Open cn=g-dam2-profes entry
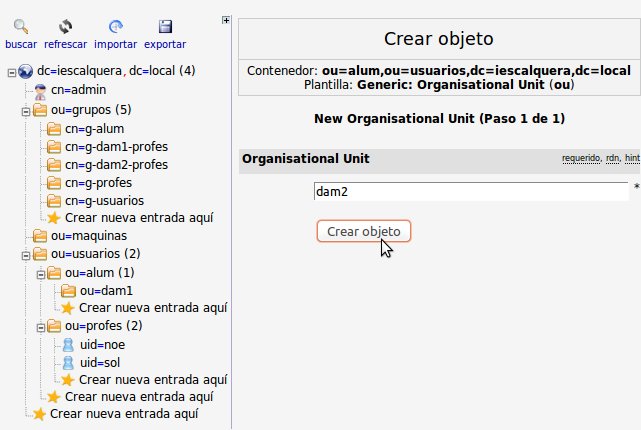 pyautogui.click(x=117, y=165)
